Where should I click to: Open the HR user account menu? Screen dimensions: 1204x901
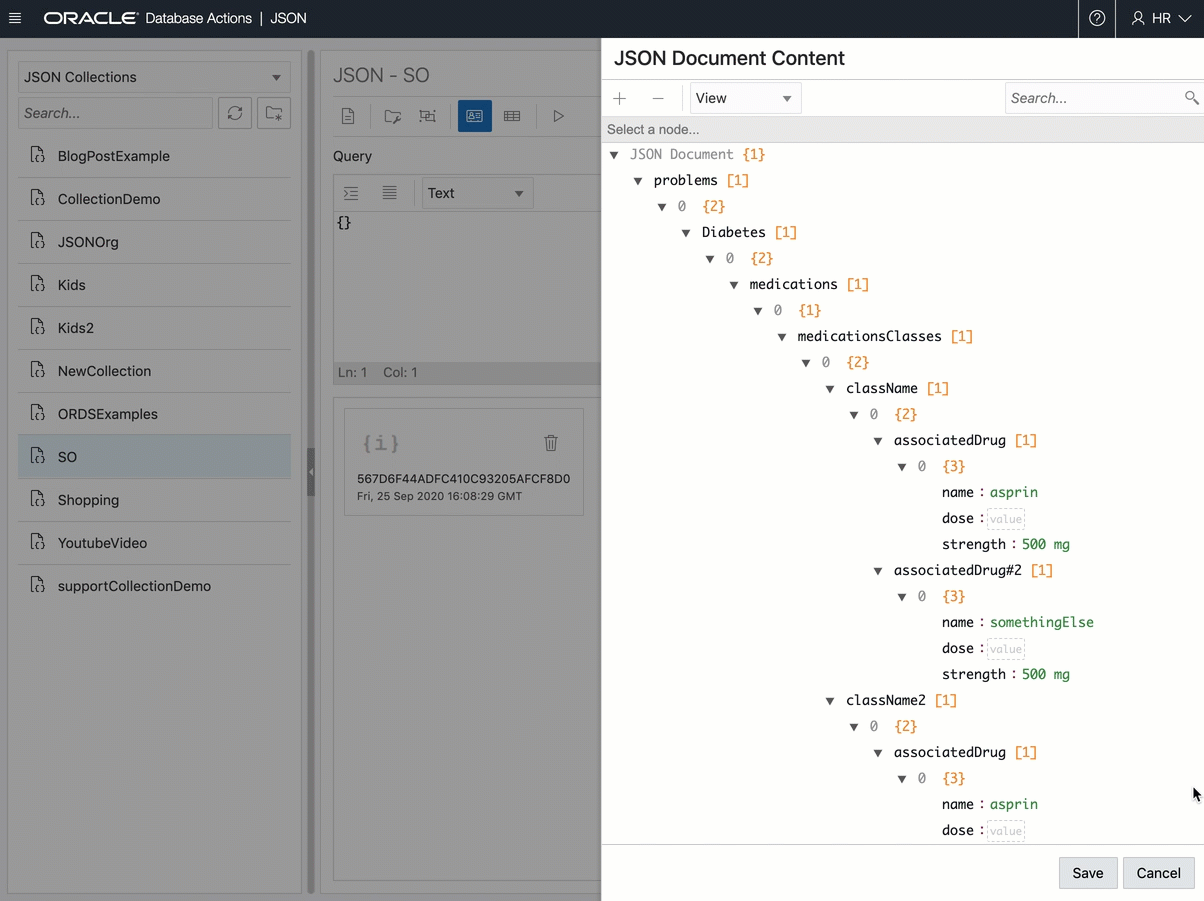1160,18
